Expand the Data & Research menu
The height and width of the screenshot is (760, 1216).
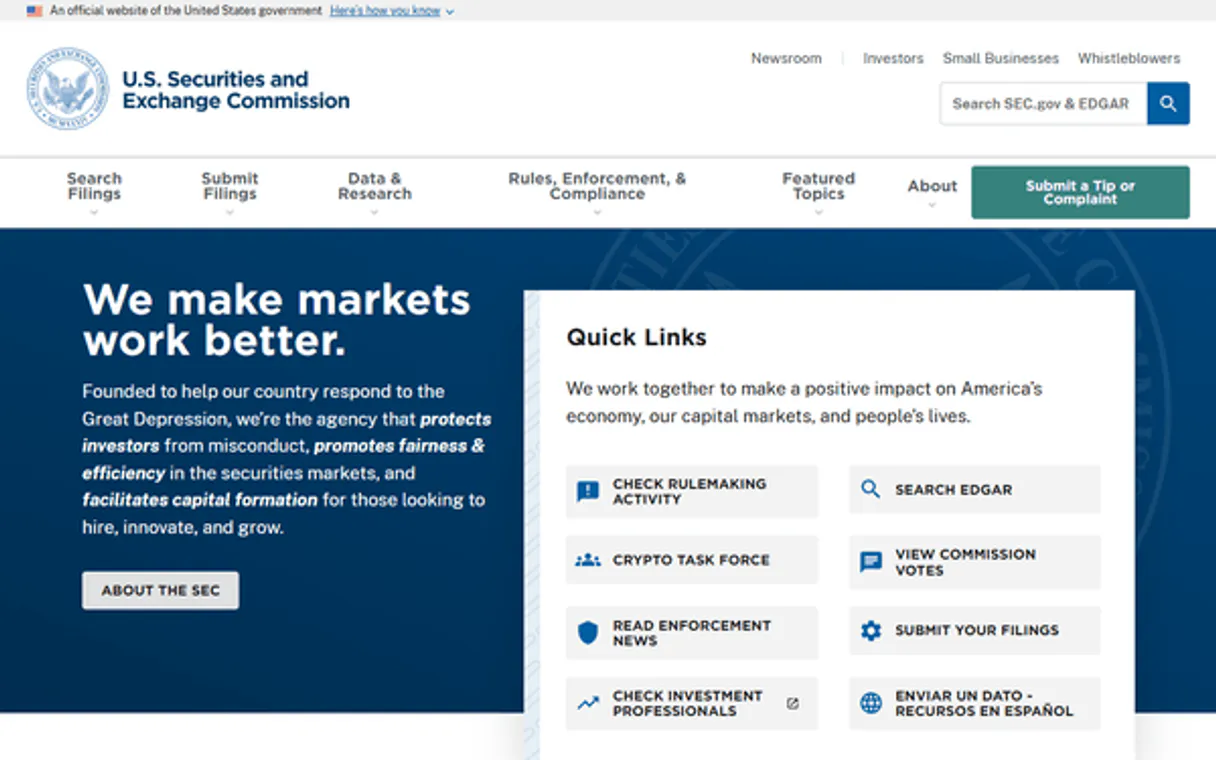(374, 185)
